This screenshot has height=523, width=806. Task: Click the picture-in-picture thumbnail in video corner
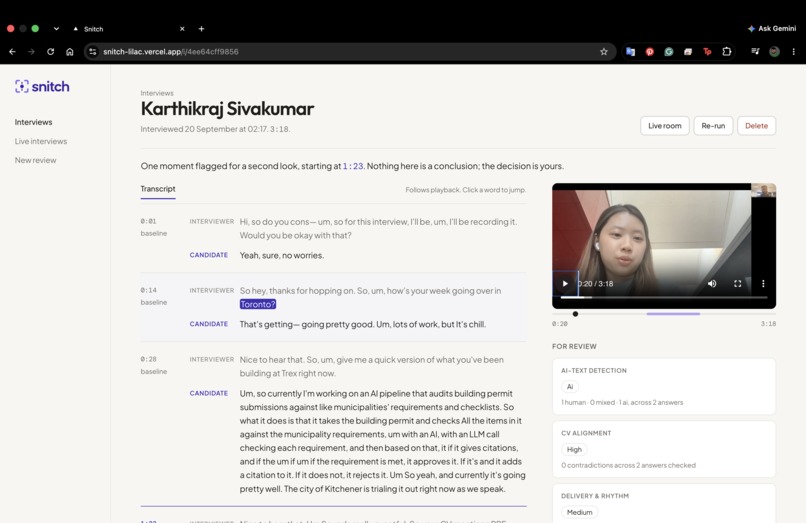[763, 190]
